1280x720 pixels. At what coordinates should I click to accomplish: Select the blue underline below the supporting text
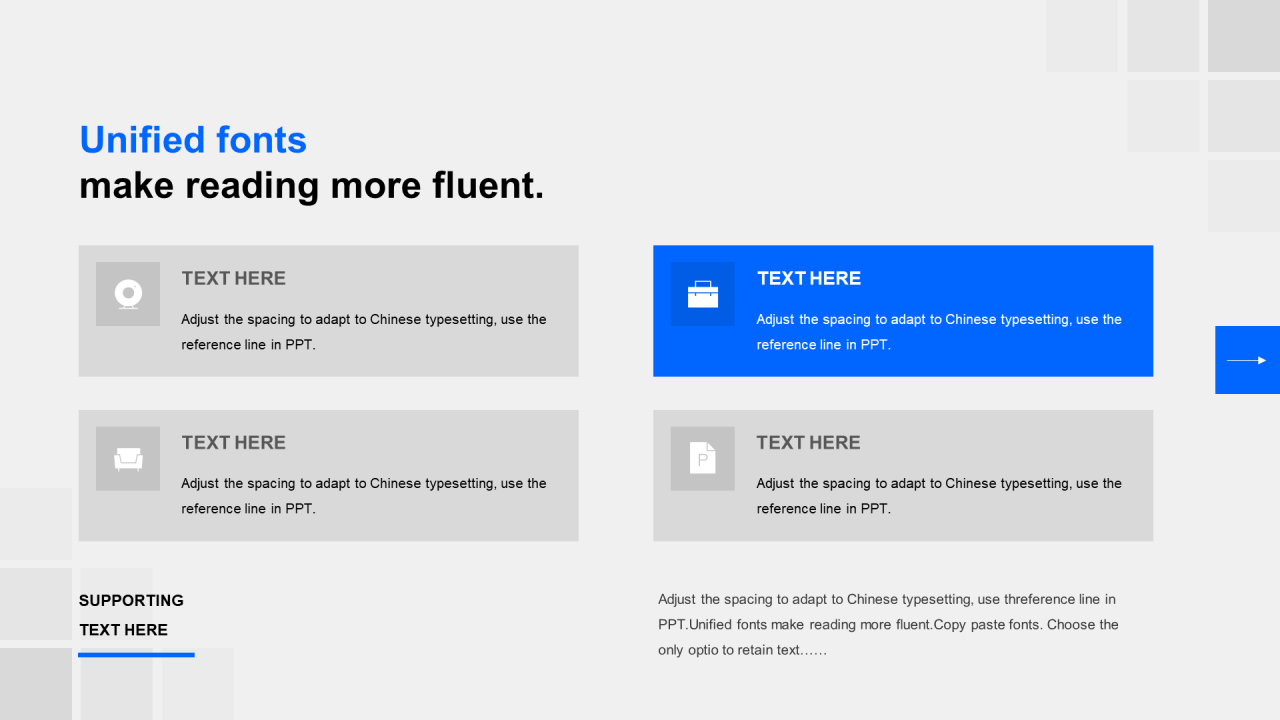[x=136, y=655]
